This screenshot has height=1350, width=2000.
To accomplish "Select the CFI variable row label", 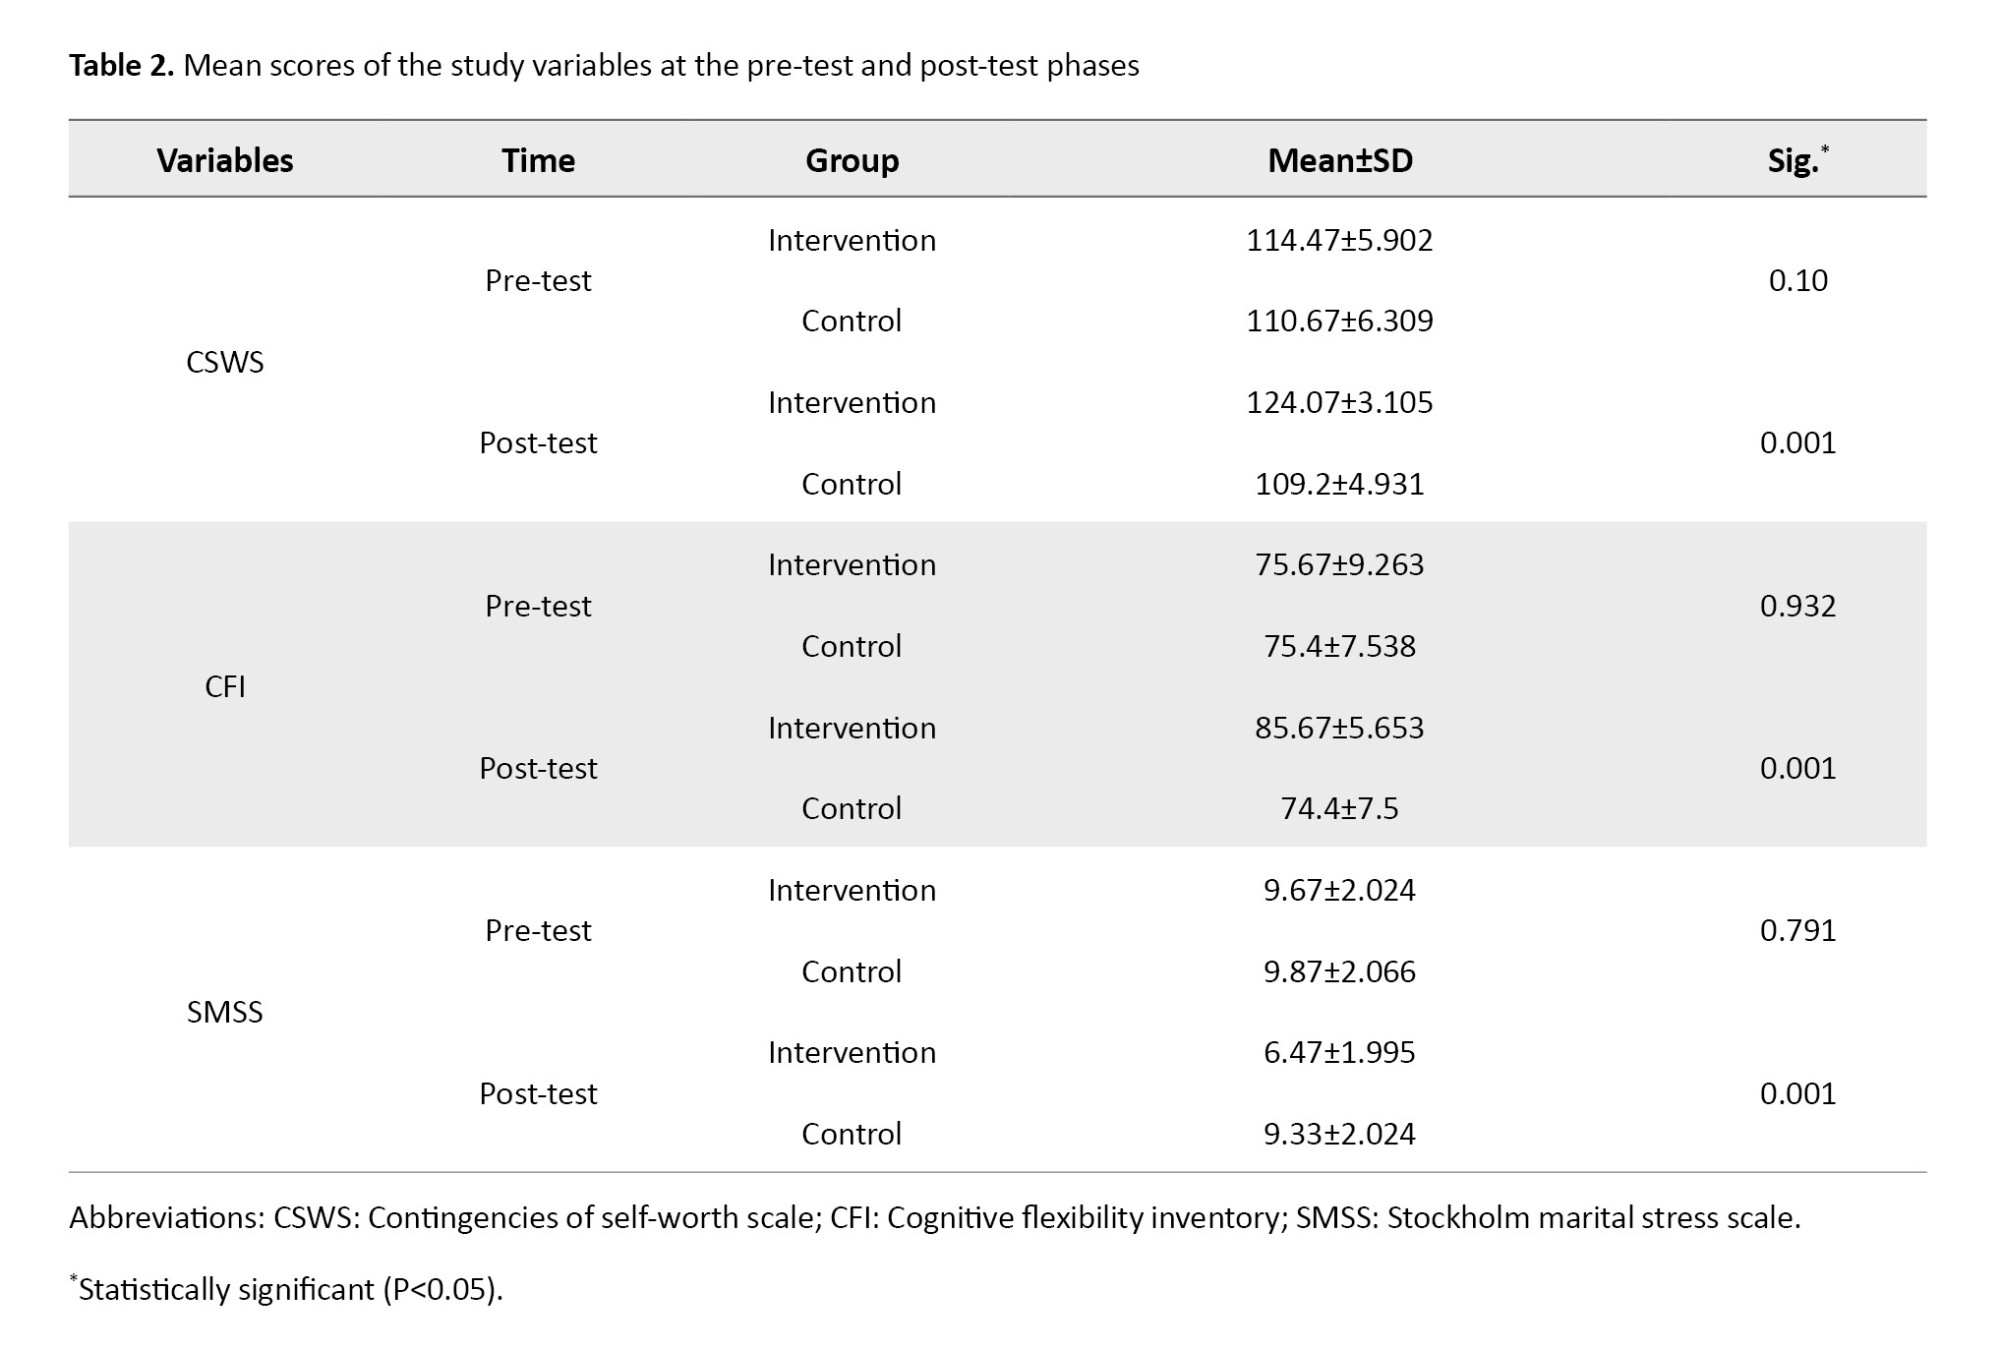I will (x=225, y=687).
